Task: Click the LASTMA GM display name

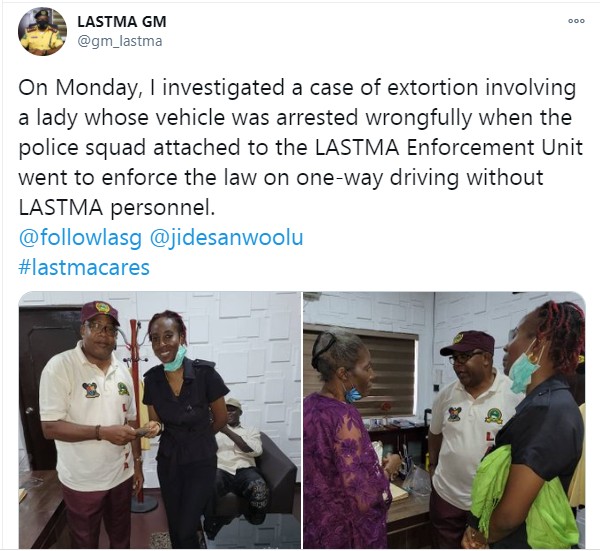Action: click(x=122, y=22)
